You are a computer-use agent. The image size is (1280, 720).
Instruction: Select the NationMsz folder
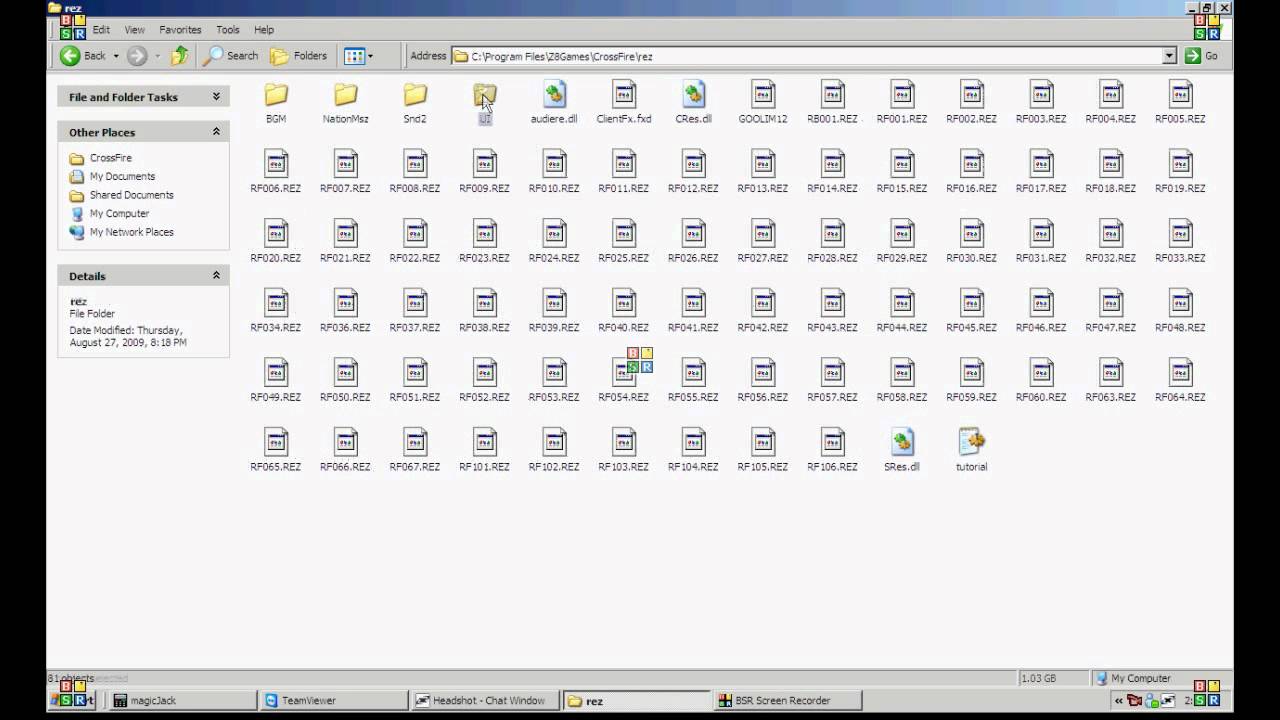click(x=346, y=103)
